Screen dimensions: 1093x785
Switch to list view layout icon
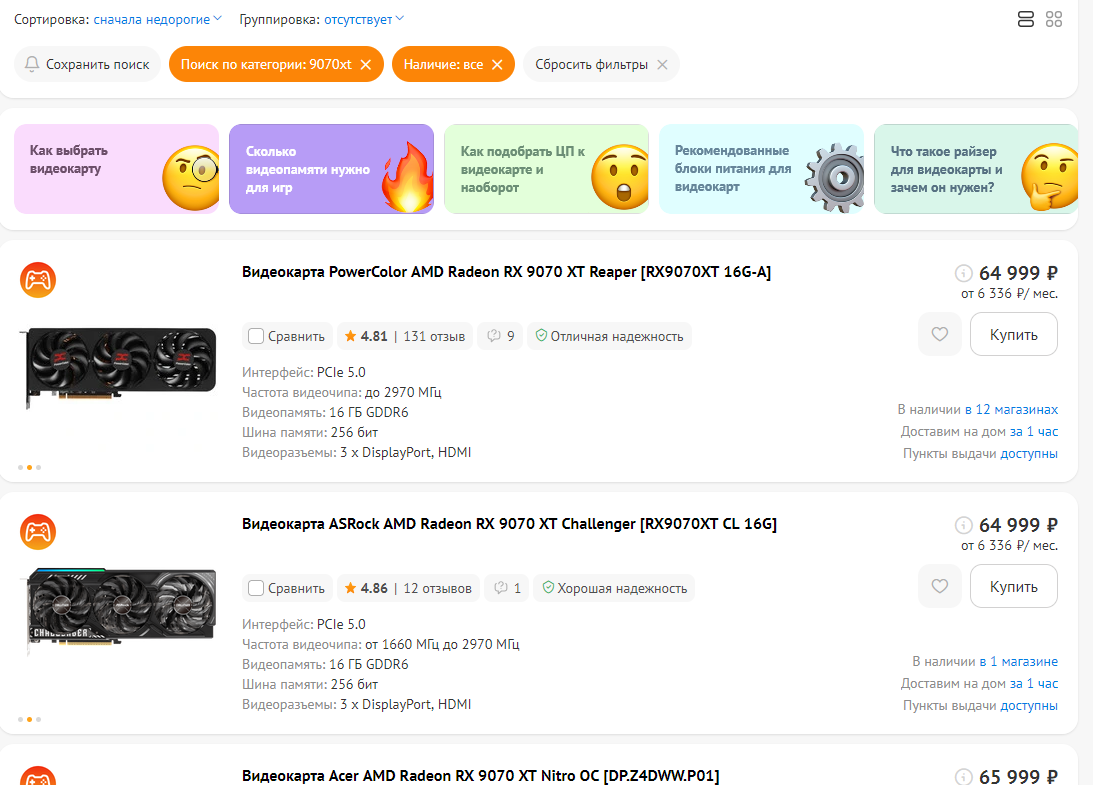pyautogui.click(x=1025, y=19)
